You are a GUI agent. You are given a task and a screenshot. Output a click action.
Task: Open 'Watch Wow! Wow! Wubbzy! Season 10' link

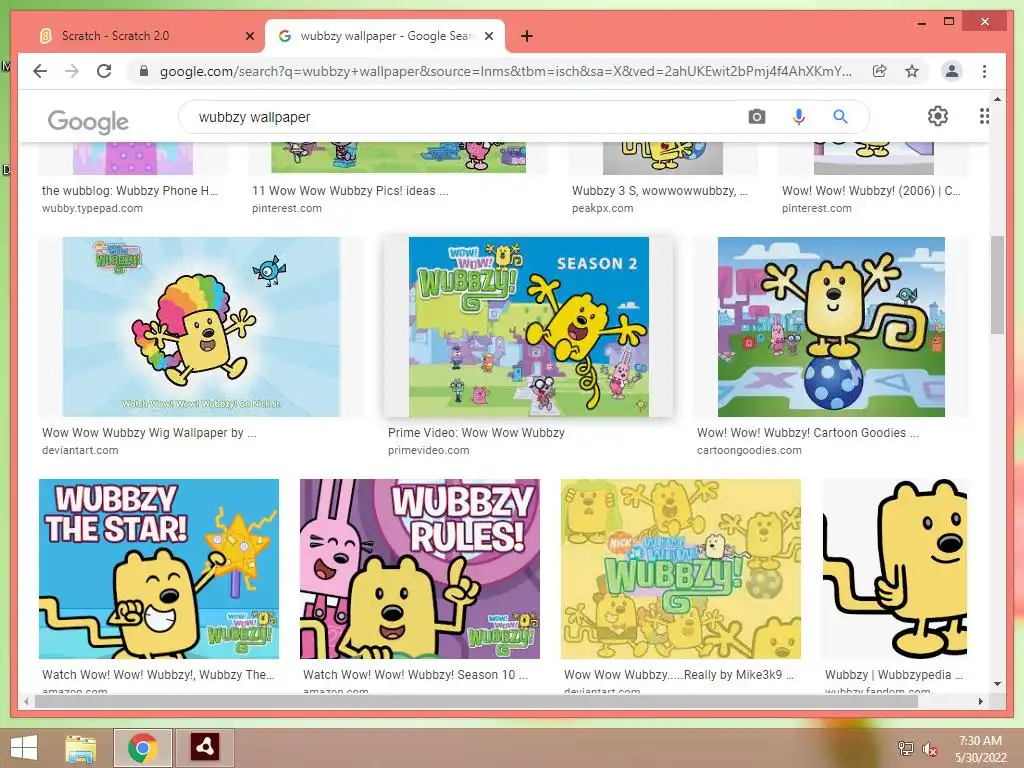point(415,675)
